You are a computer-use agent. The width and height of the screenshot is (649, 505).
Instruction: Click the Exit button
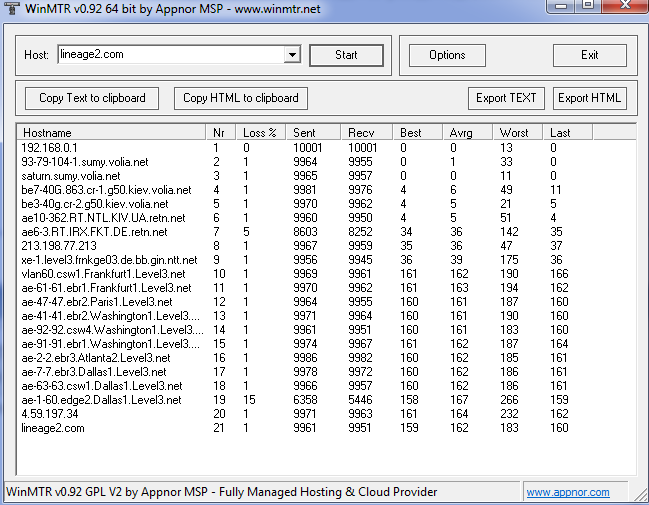coord(589,55)
